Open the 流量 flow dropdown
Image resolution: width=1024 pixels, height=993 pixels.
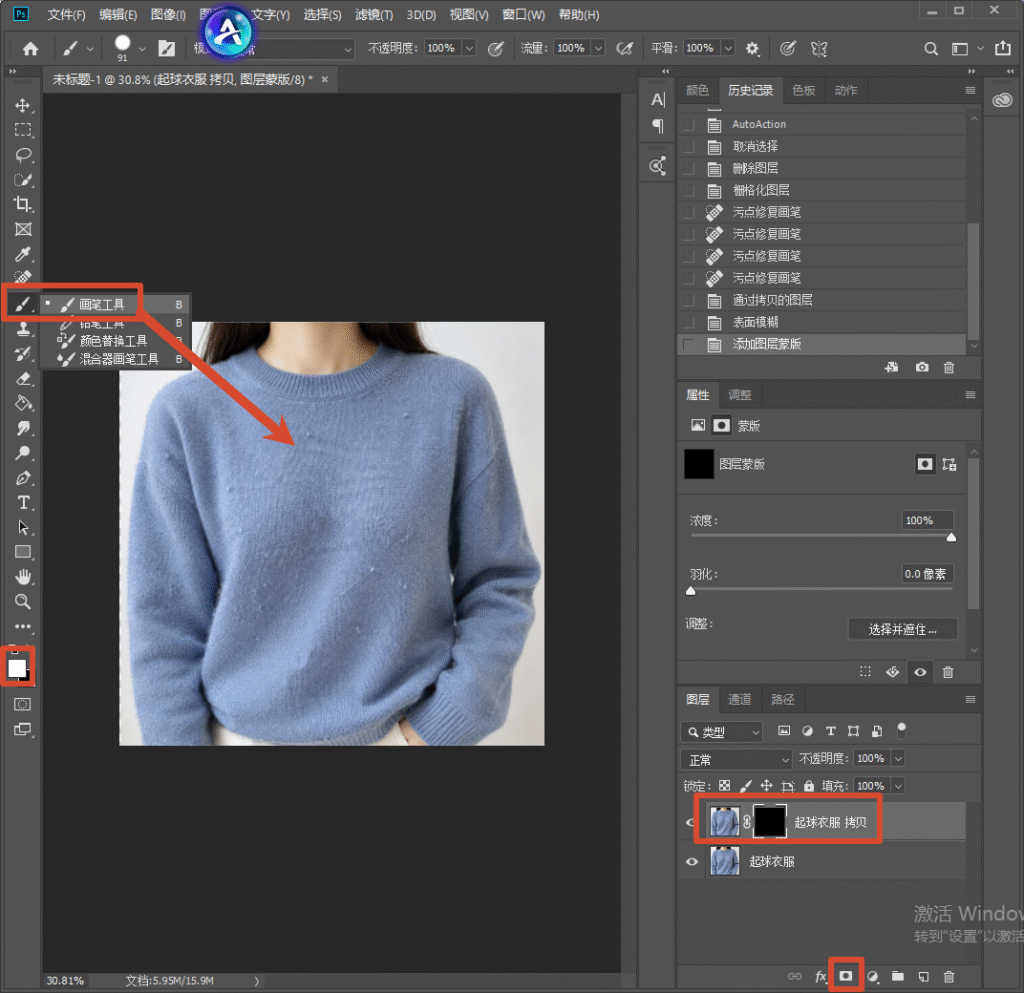(x=598, y=48)
